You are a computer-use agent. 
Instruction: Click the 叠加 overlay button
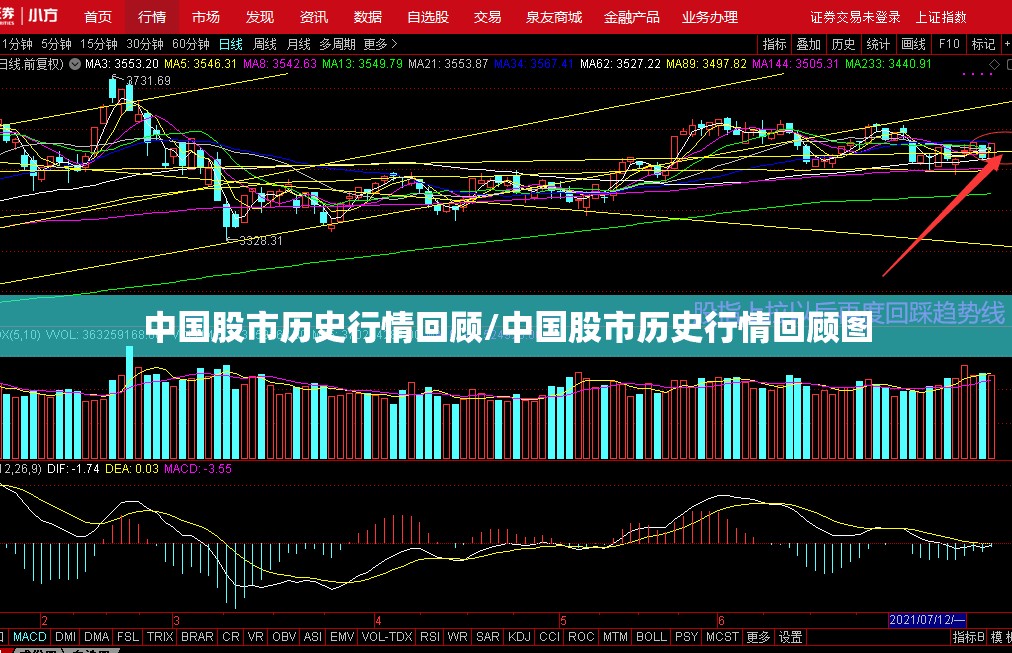click(809, 44)
